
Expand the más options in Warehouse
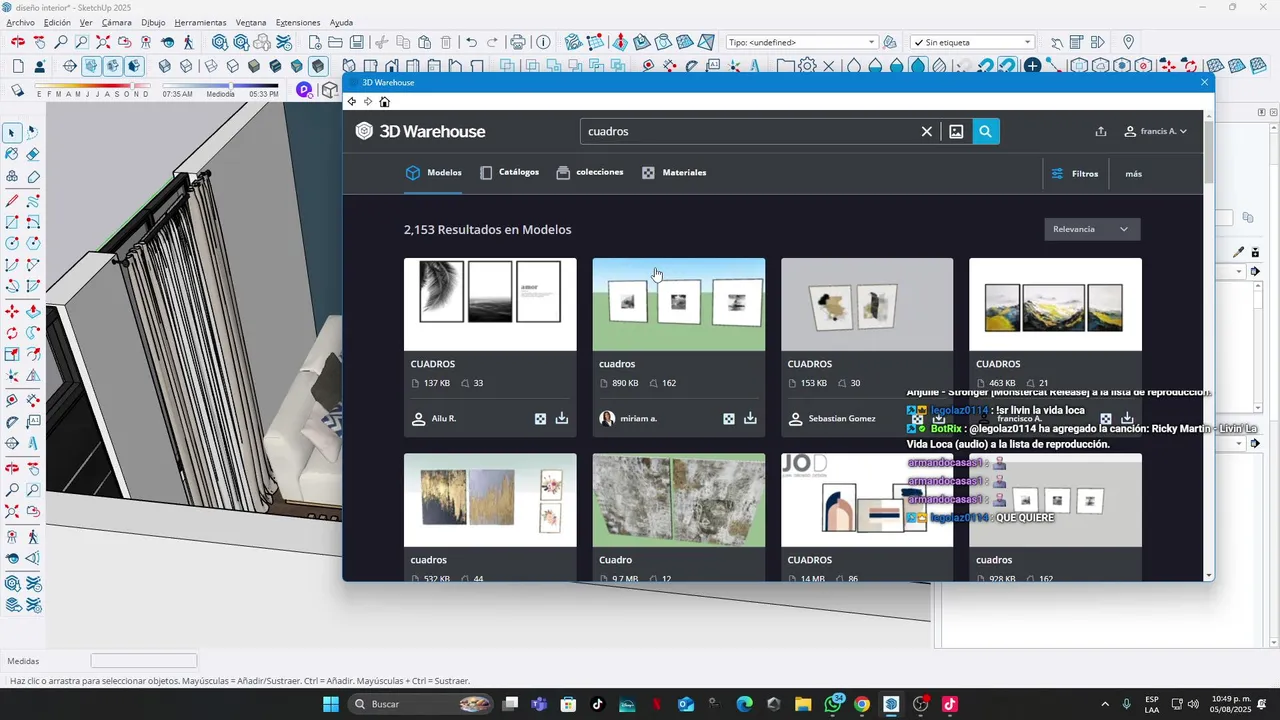(x=1133, y=173)
